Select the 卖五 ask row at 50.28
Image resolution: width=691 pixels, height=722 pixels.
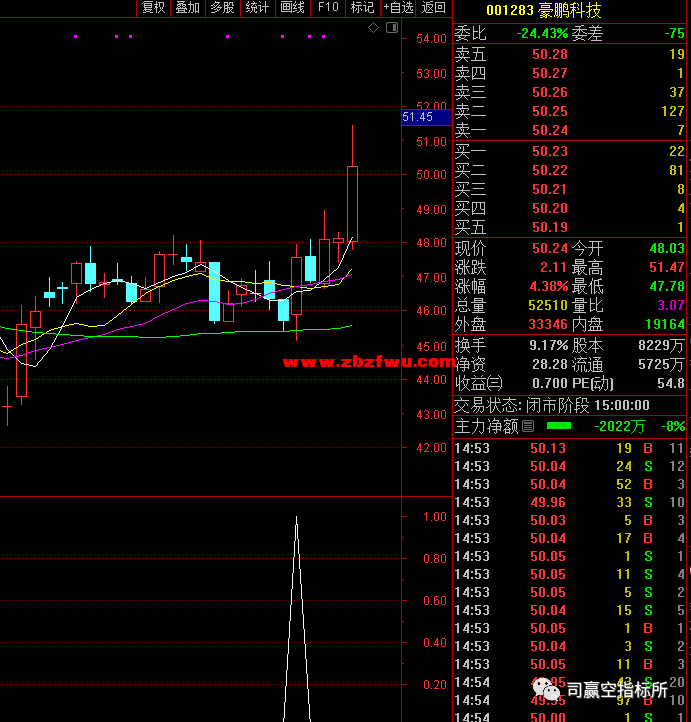point(569,54)
